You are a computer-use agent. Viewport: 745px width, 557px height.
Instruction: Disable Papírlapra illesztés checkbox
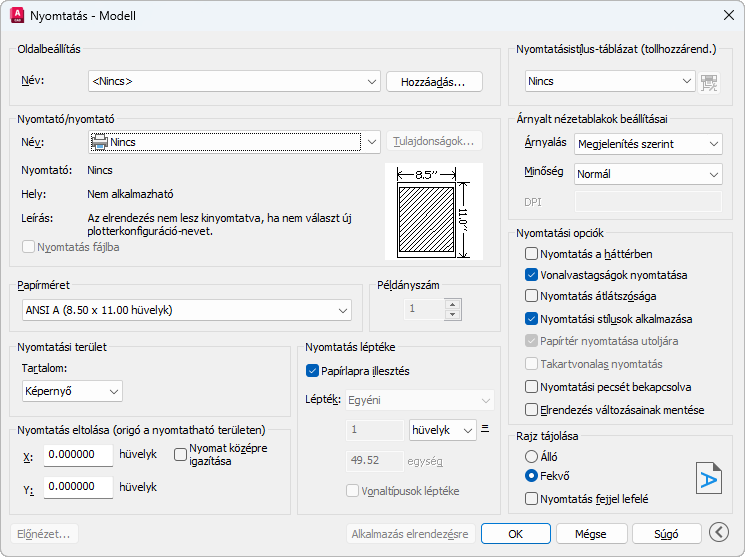point(313,371)
